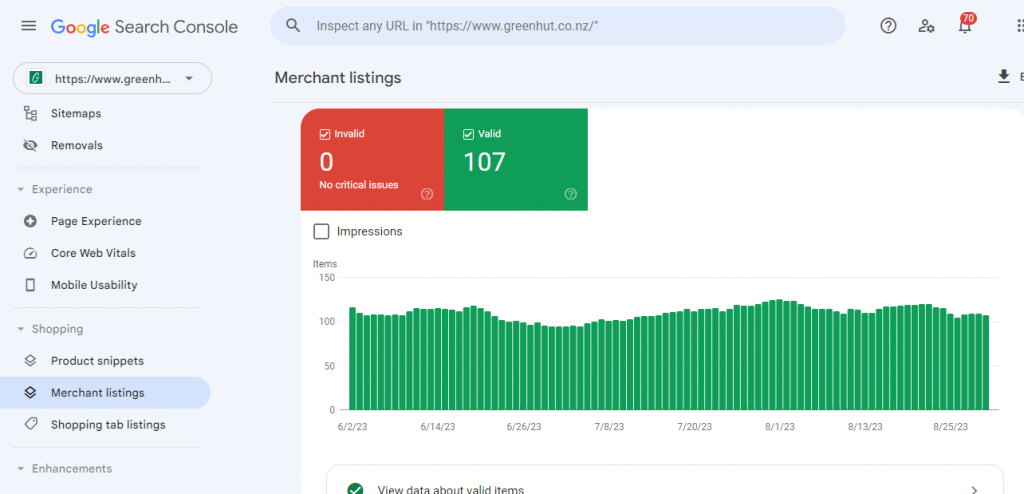Image resolution: width=1024 pixels, height=494 pixels.
Task: Click the Google Search Console logo
Action: click(144, 27)
